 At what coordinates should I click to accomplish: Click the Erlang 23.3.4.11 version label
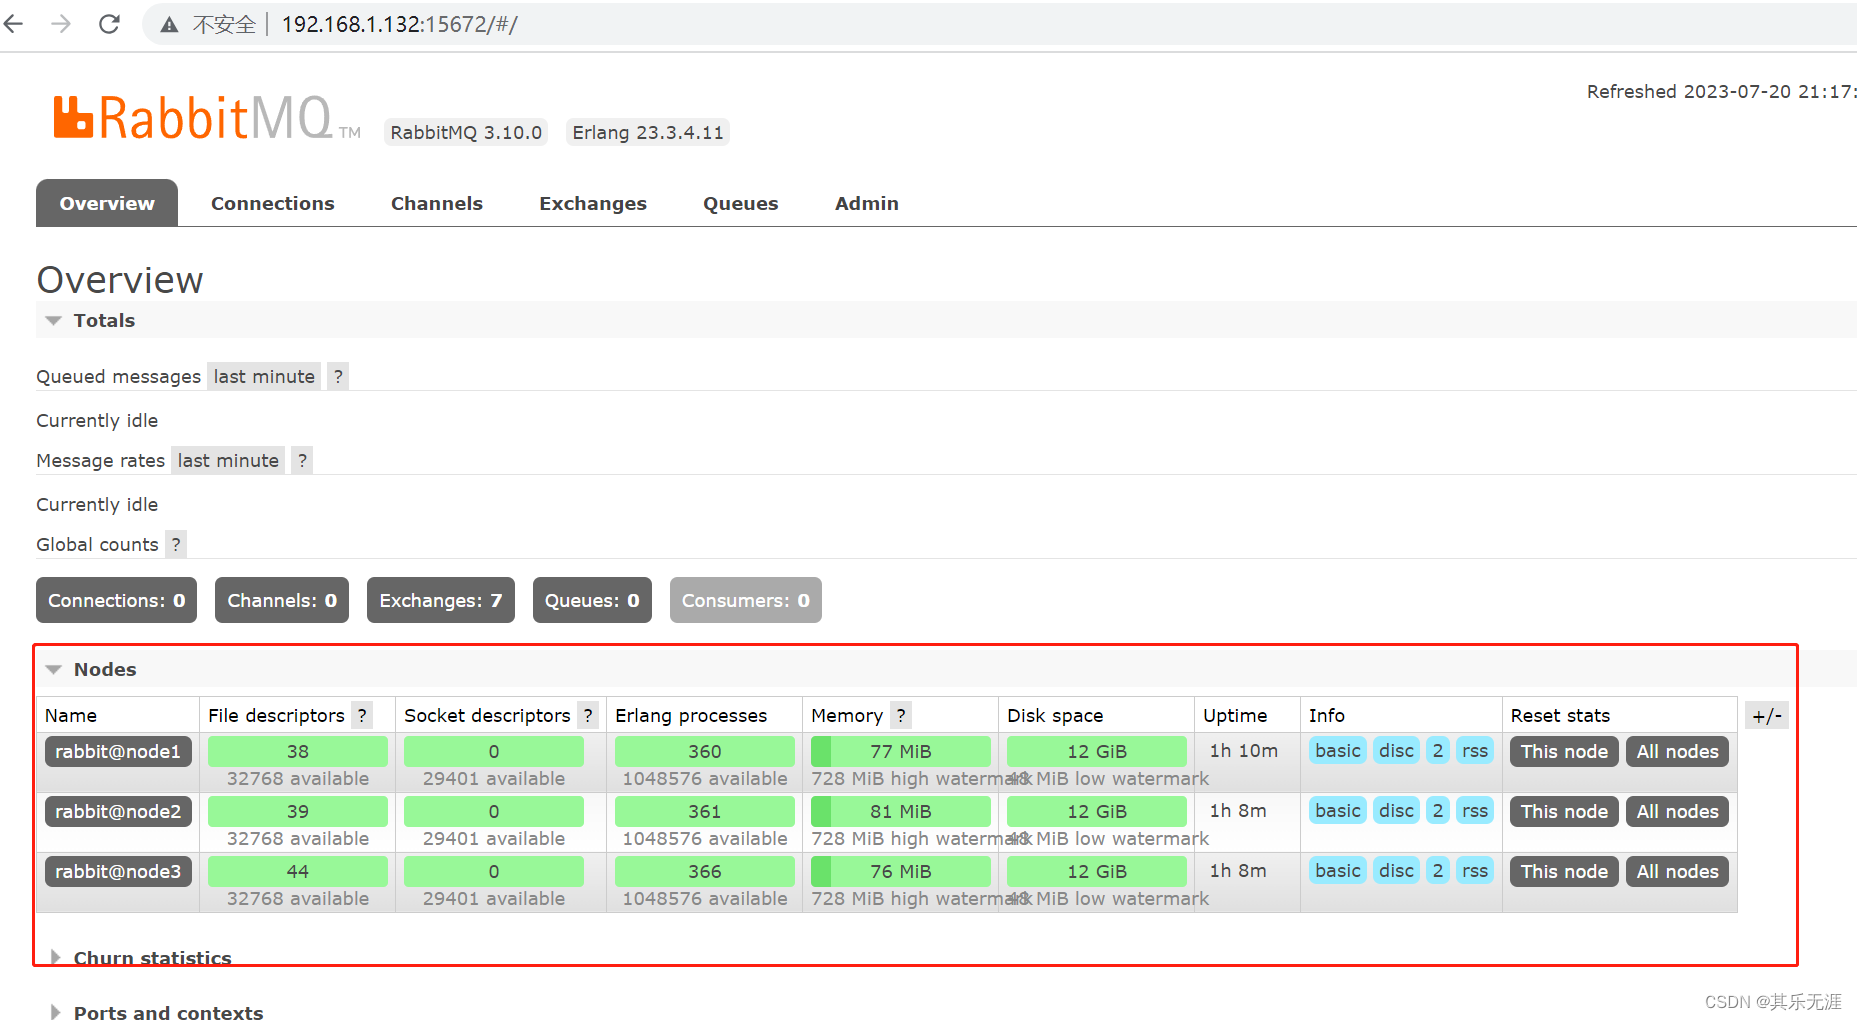coord(648,132)
